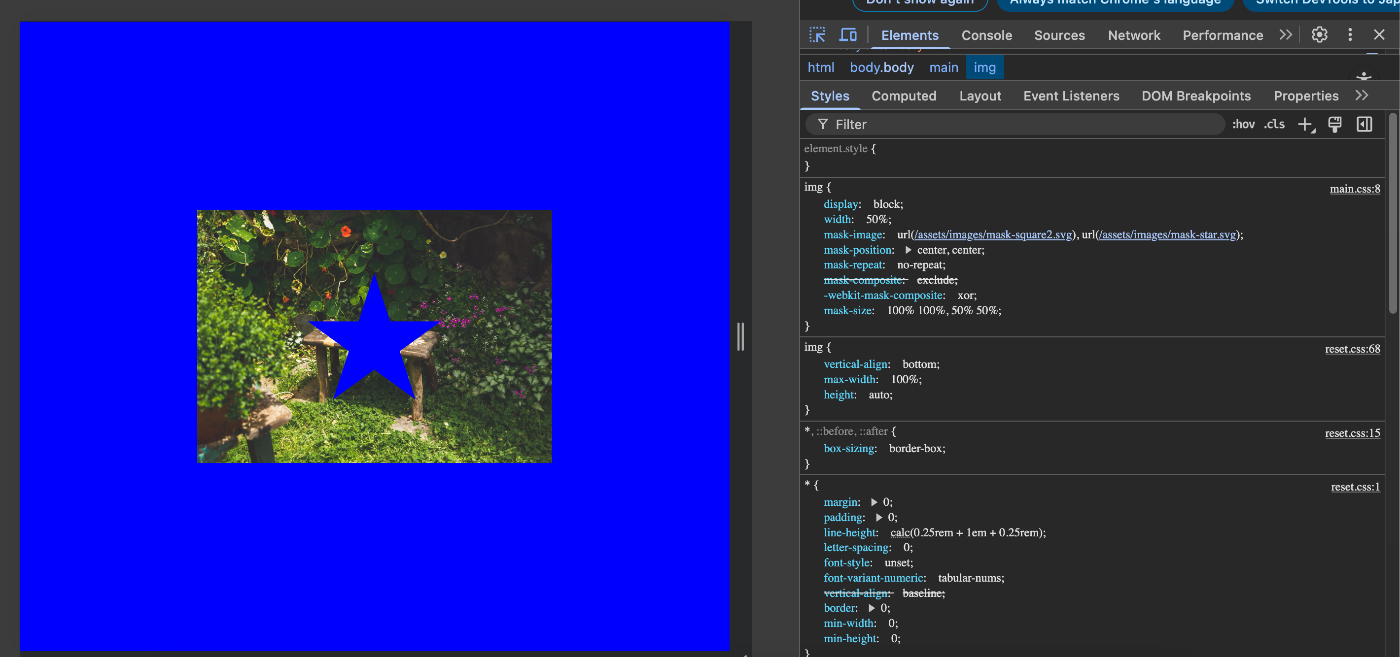Select img in the breadcrumb

pos(985,67)
